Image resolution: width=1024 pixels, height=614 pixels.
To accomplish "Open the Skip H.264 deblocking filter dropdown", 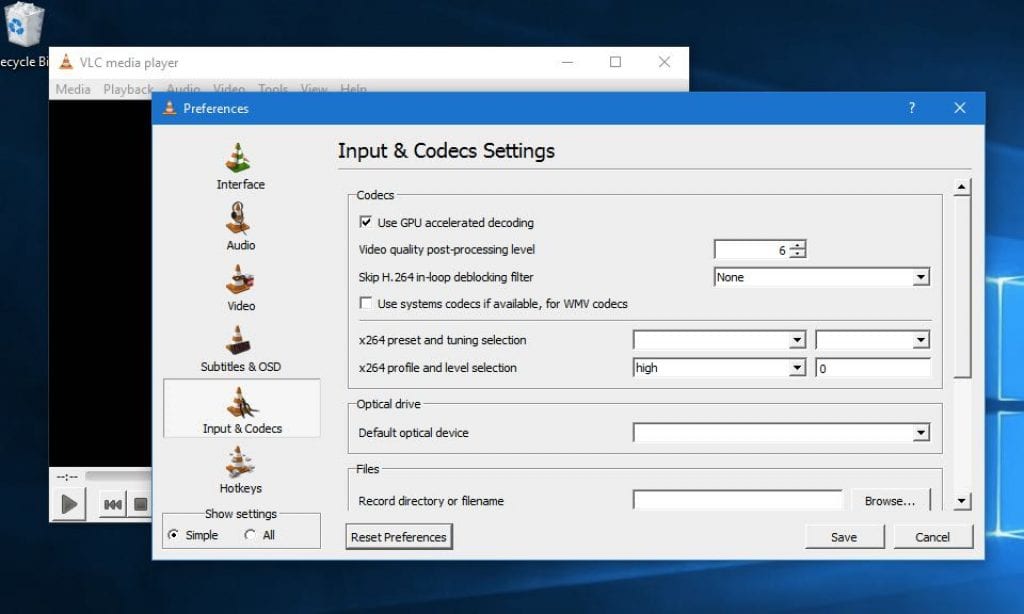I will click(920, 277).
